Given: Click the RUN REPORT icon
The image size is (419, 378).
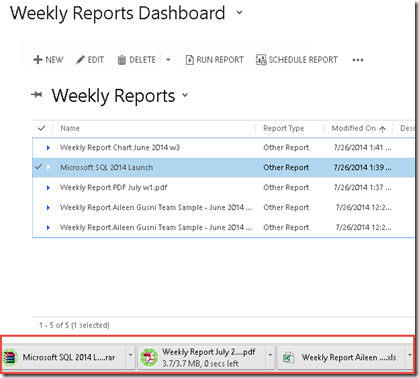Looking at the screenshot, I should point(189,60).
